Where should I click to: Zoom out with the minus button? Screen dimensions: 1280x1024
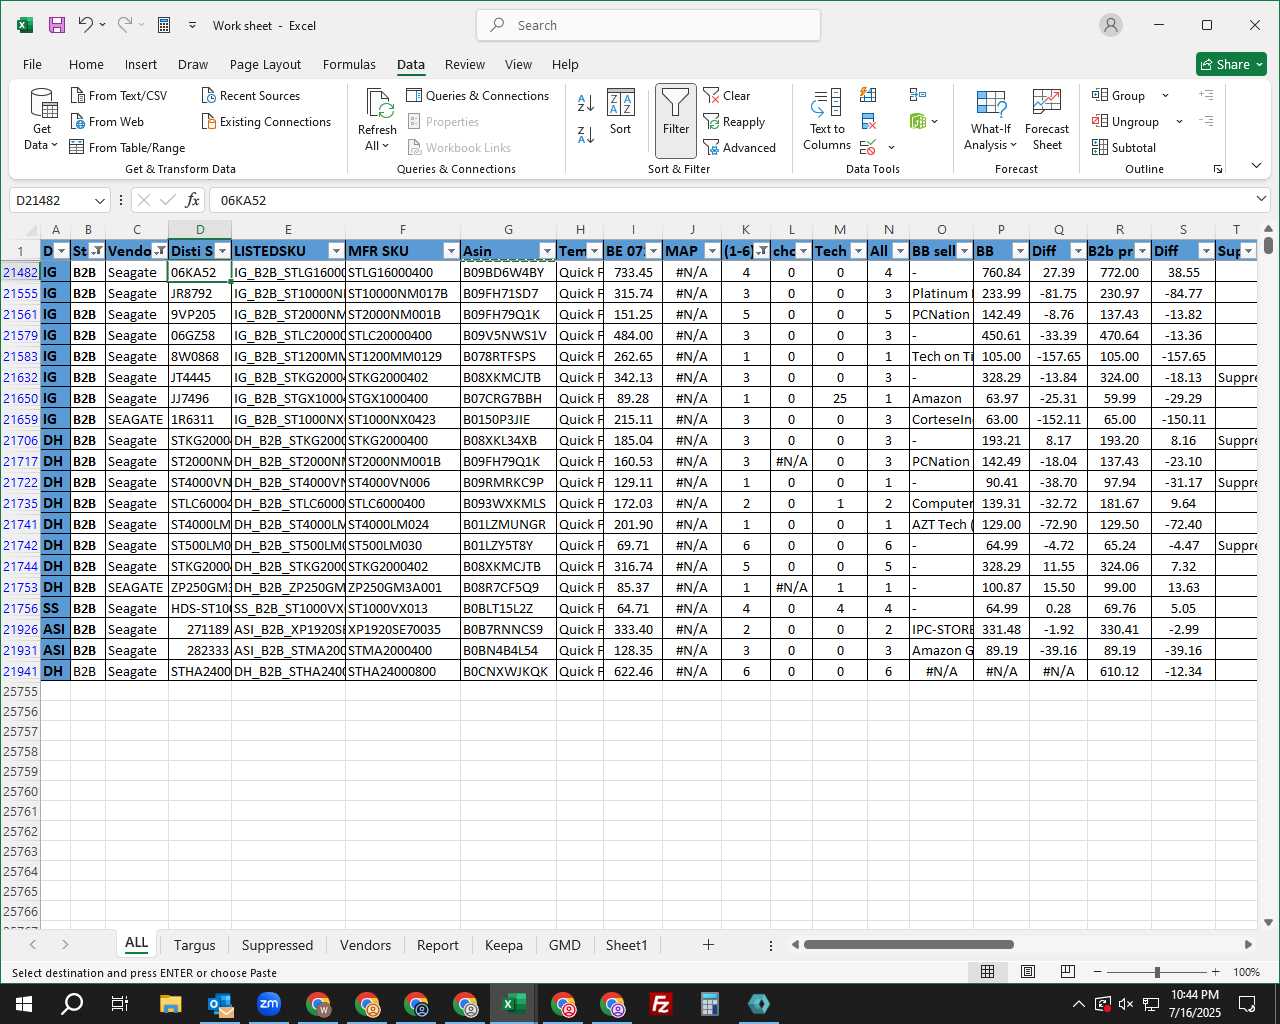1097,972
